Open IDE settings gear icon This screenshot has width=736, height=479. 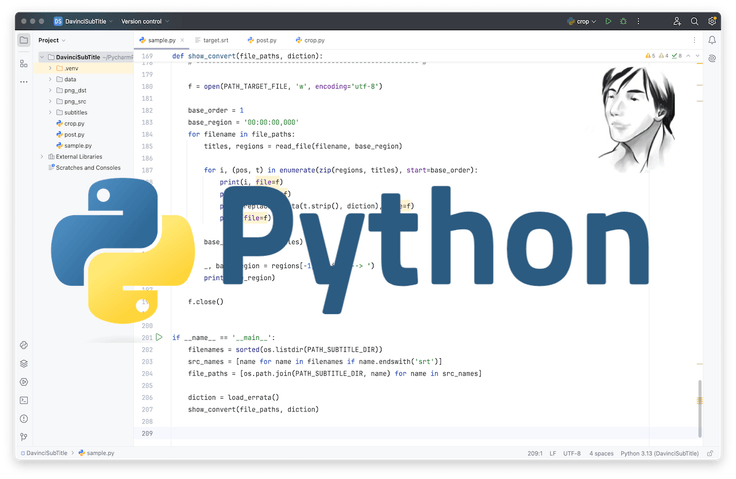point(713,20)
